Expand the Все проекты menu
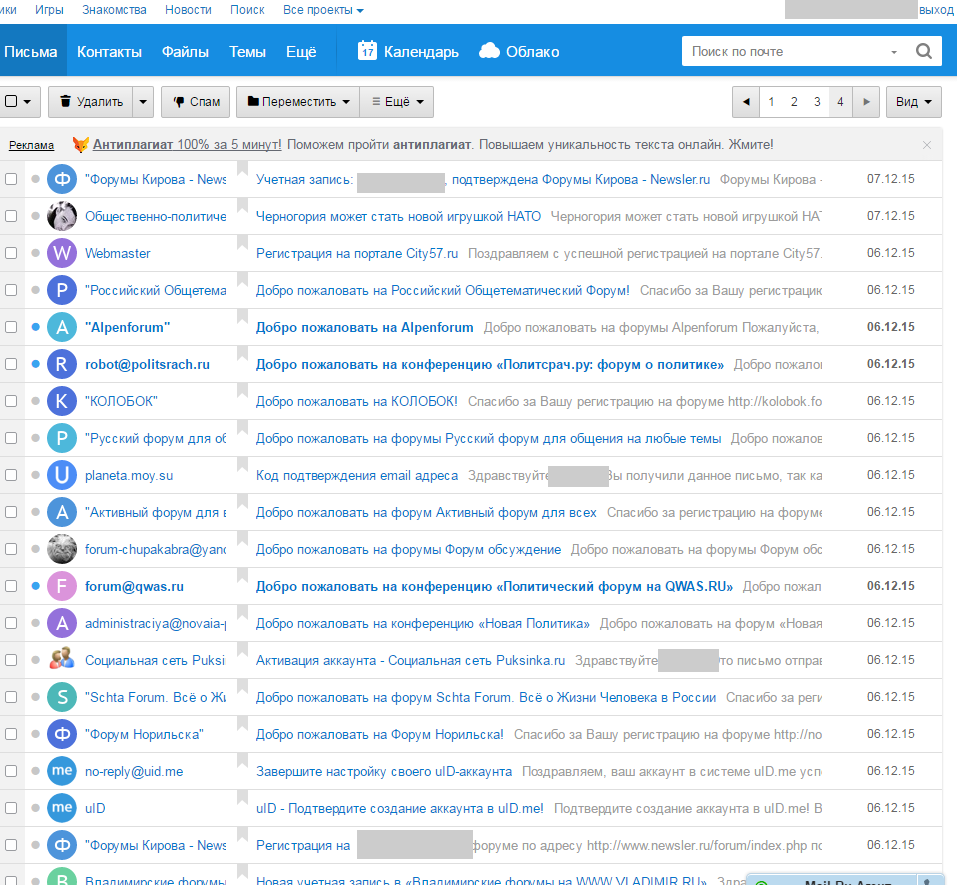Screen dimensions: 957x885 pos(323,10)
